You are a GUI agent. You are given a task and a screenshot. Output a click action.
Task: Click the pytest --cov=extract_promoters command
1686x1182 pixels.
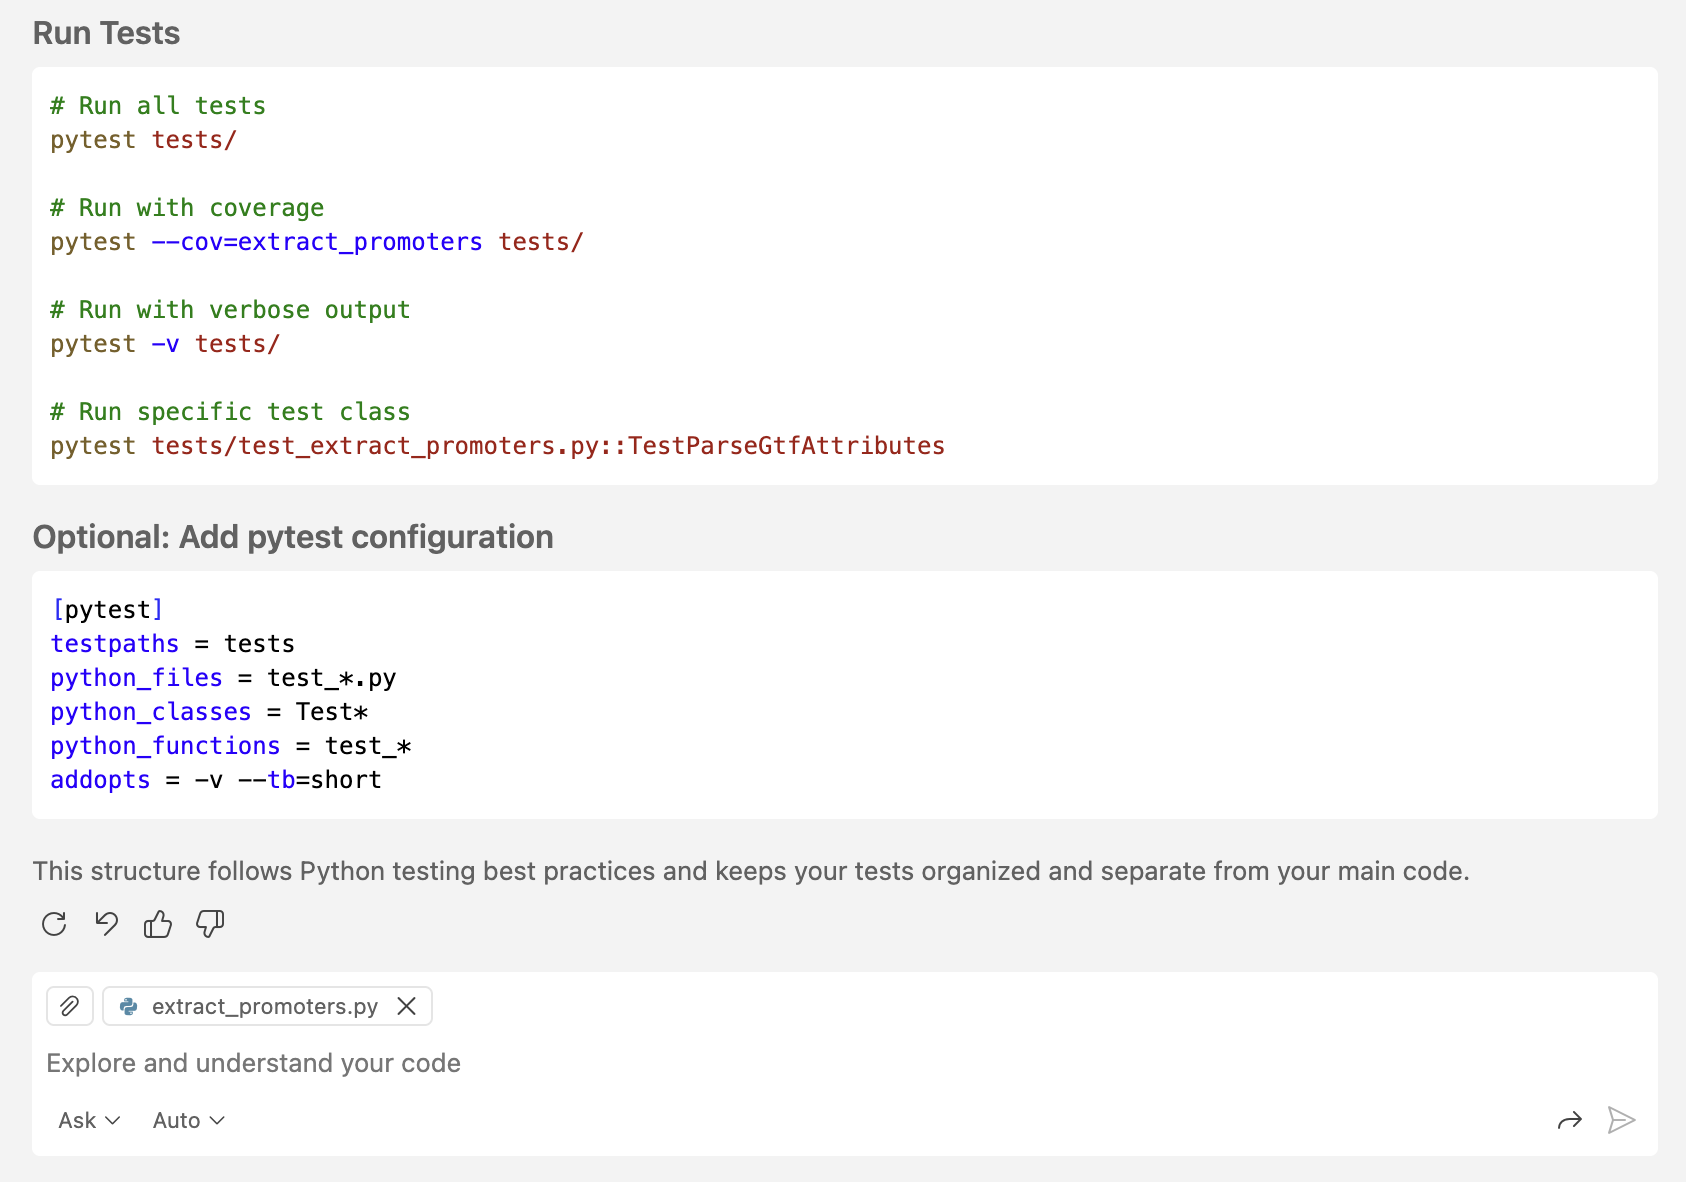click(316, 242)
